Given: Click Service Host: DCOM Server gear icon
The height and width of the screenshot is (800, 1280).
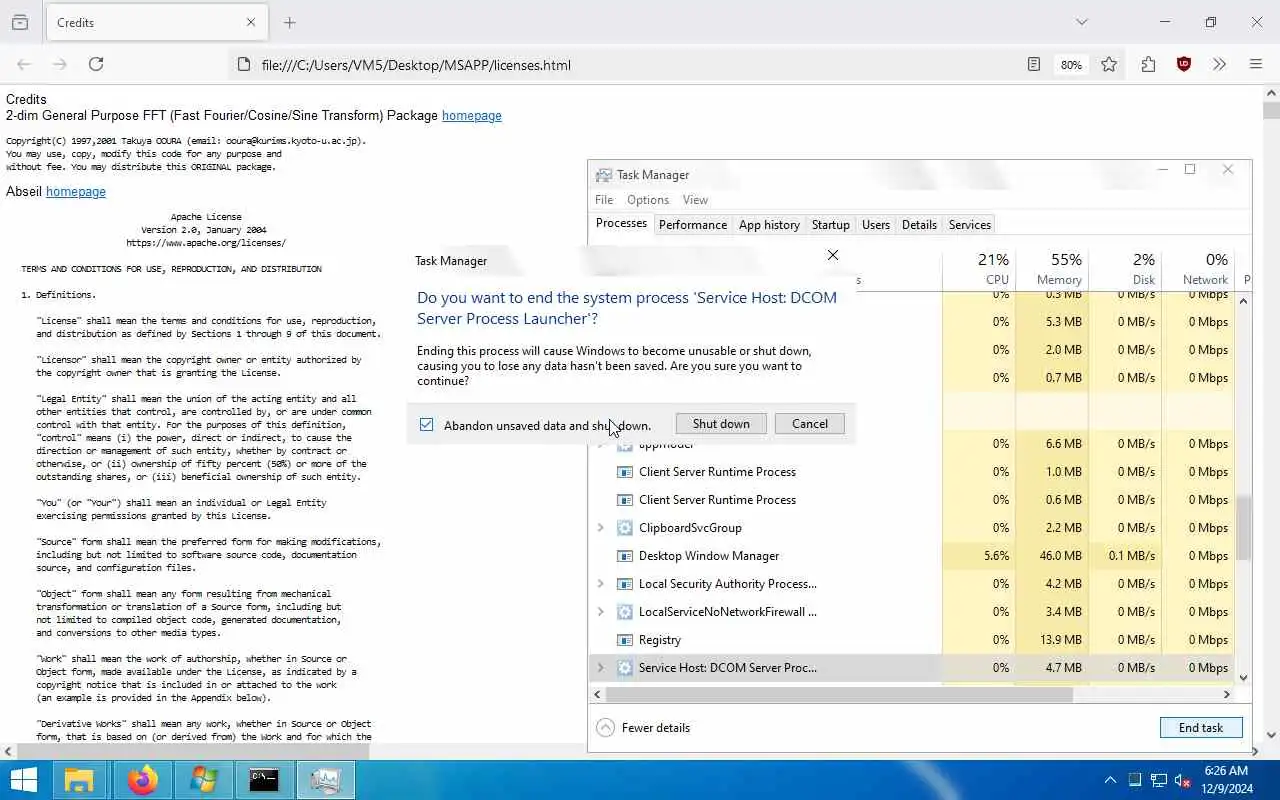Looking at the screenshot, I should [x=625, y=668].
